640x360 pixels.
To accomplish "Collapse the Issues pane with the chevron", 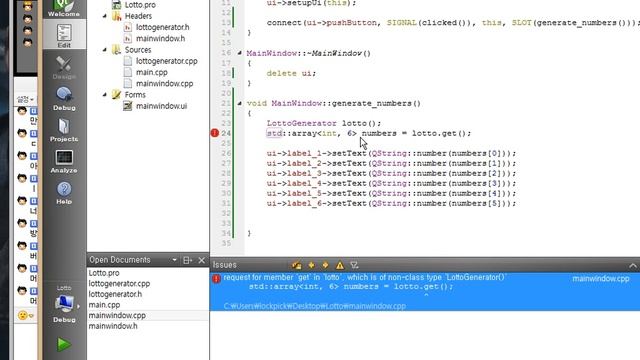I will [633, 266].
